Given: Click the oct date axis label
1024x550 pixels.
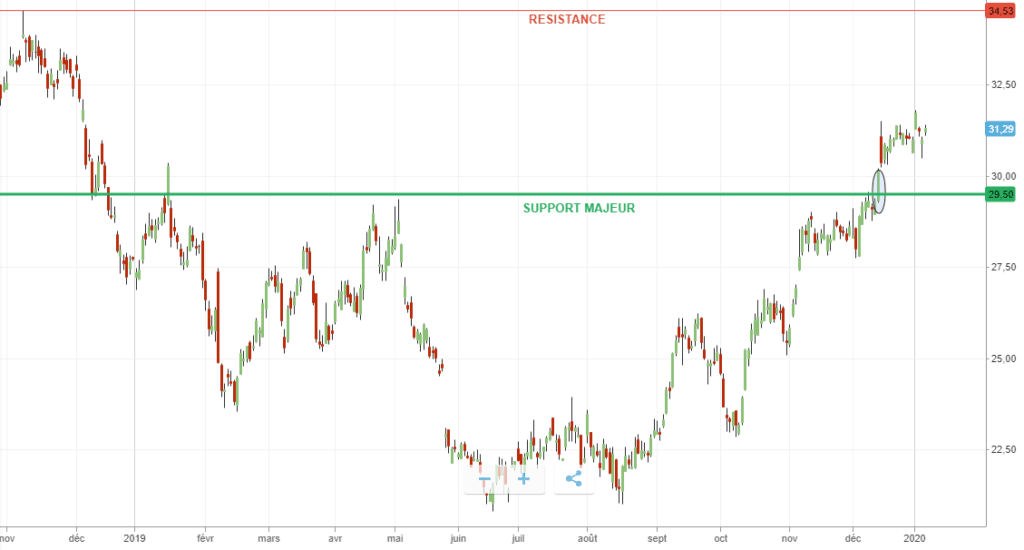Looking at the screenshot, I should tap(720, 539).
